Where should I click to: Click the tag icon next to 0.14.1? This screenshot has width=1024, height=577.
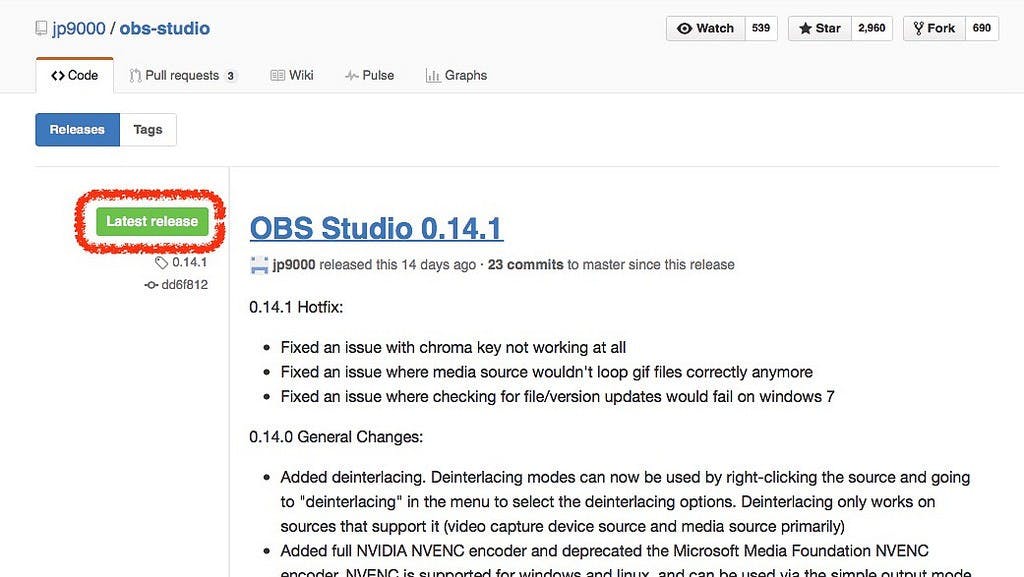point(161,263)
